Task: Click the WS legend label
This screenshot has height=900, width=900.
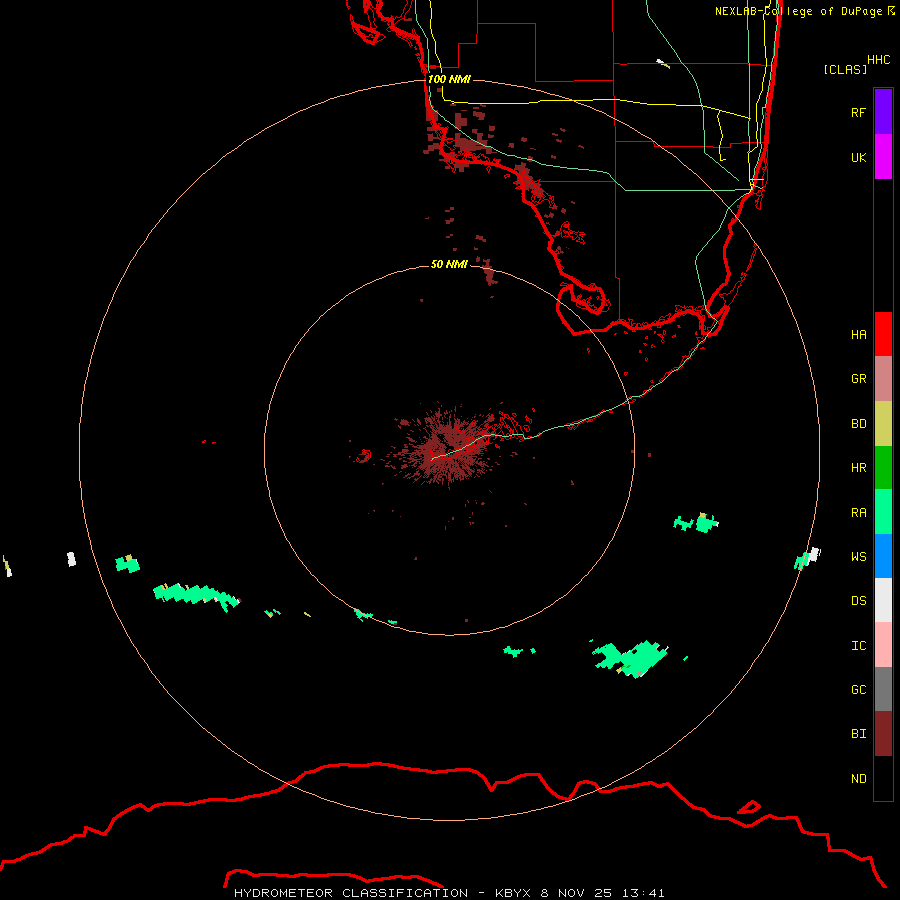Action: point(858,556)
